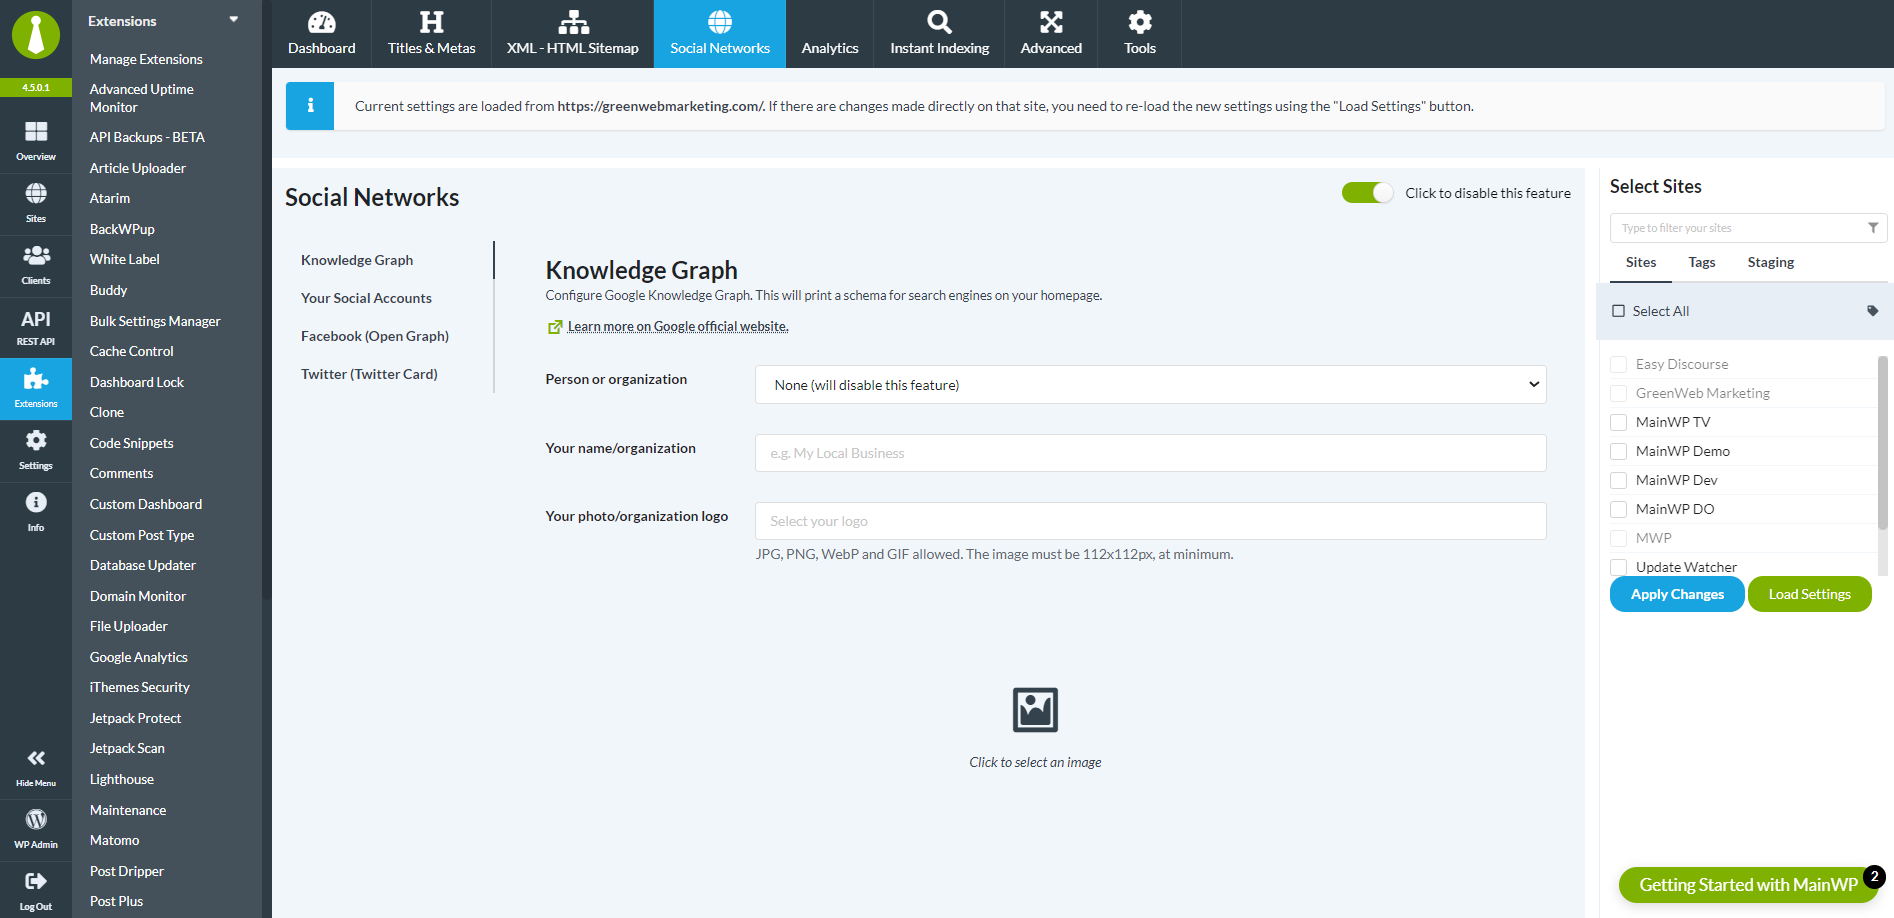Click the blue info notice icon
The image size is (1894, 918).
(310, 106)
